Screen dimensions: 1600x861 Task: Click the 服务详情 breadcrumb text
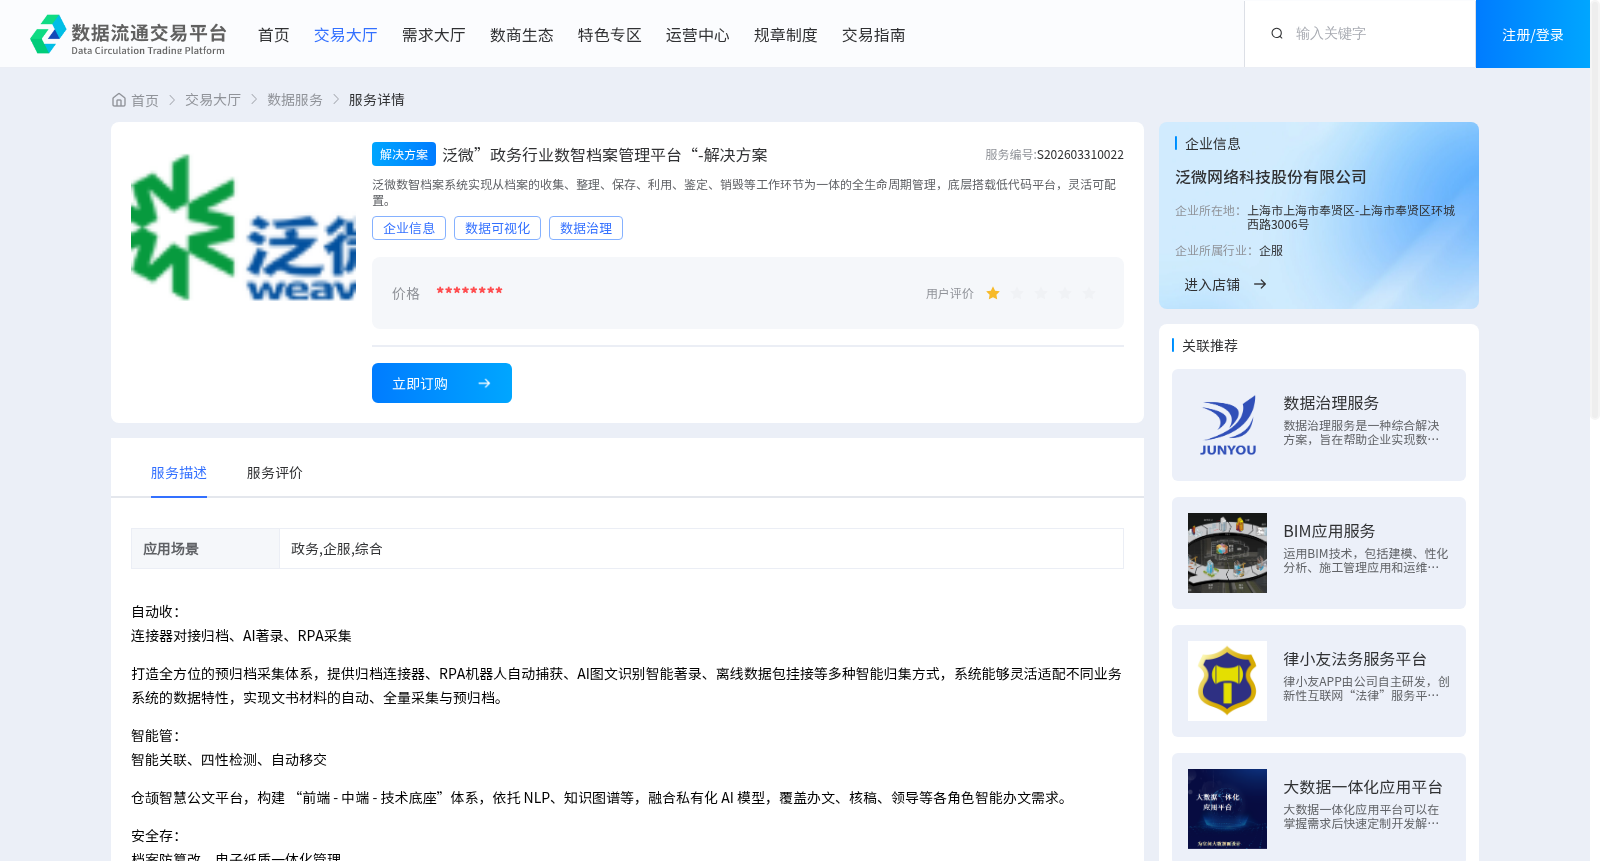[377, 100]
